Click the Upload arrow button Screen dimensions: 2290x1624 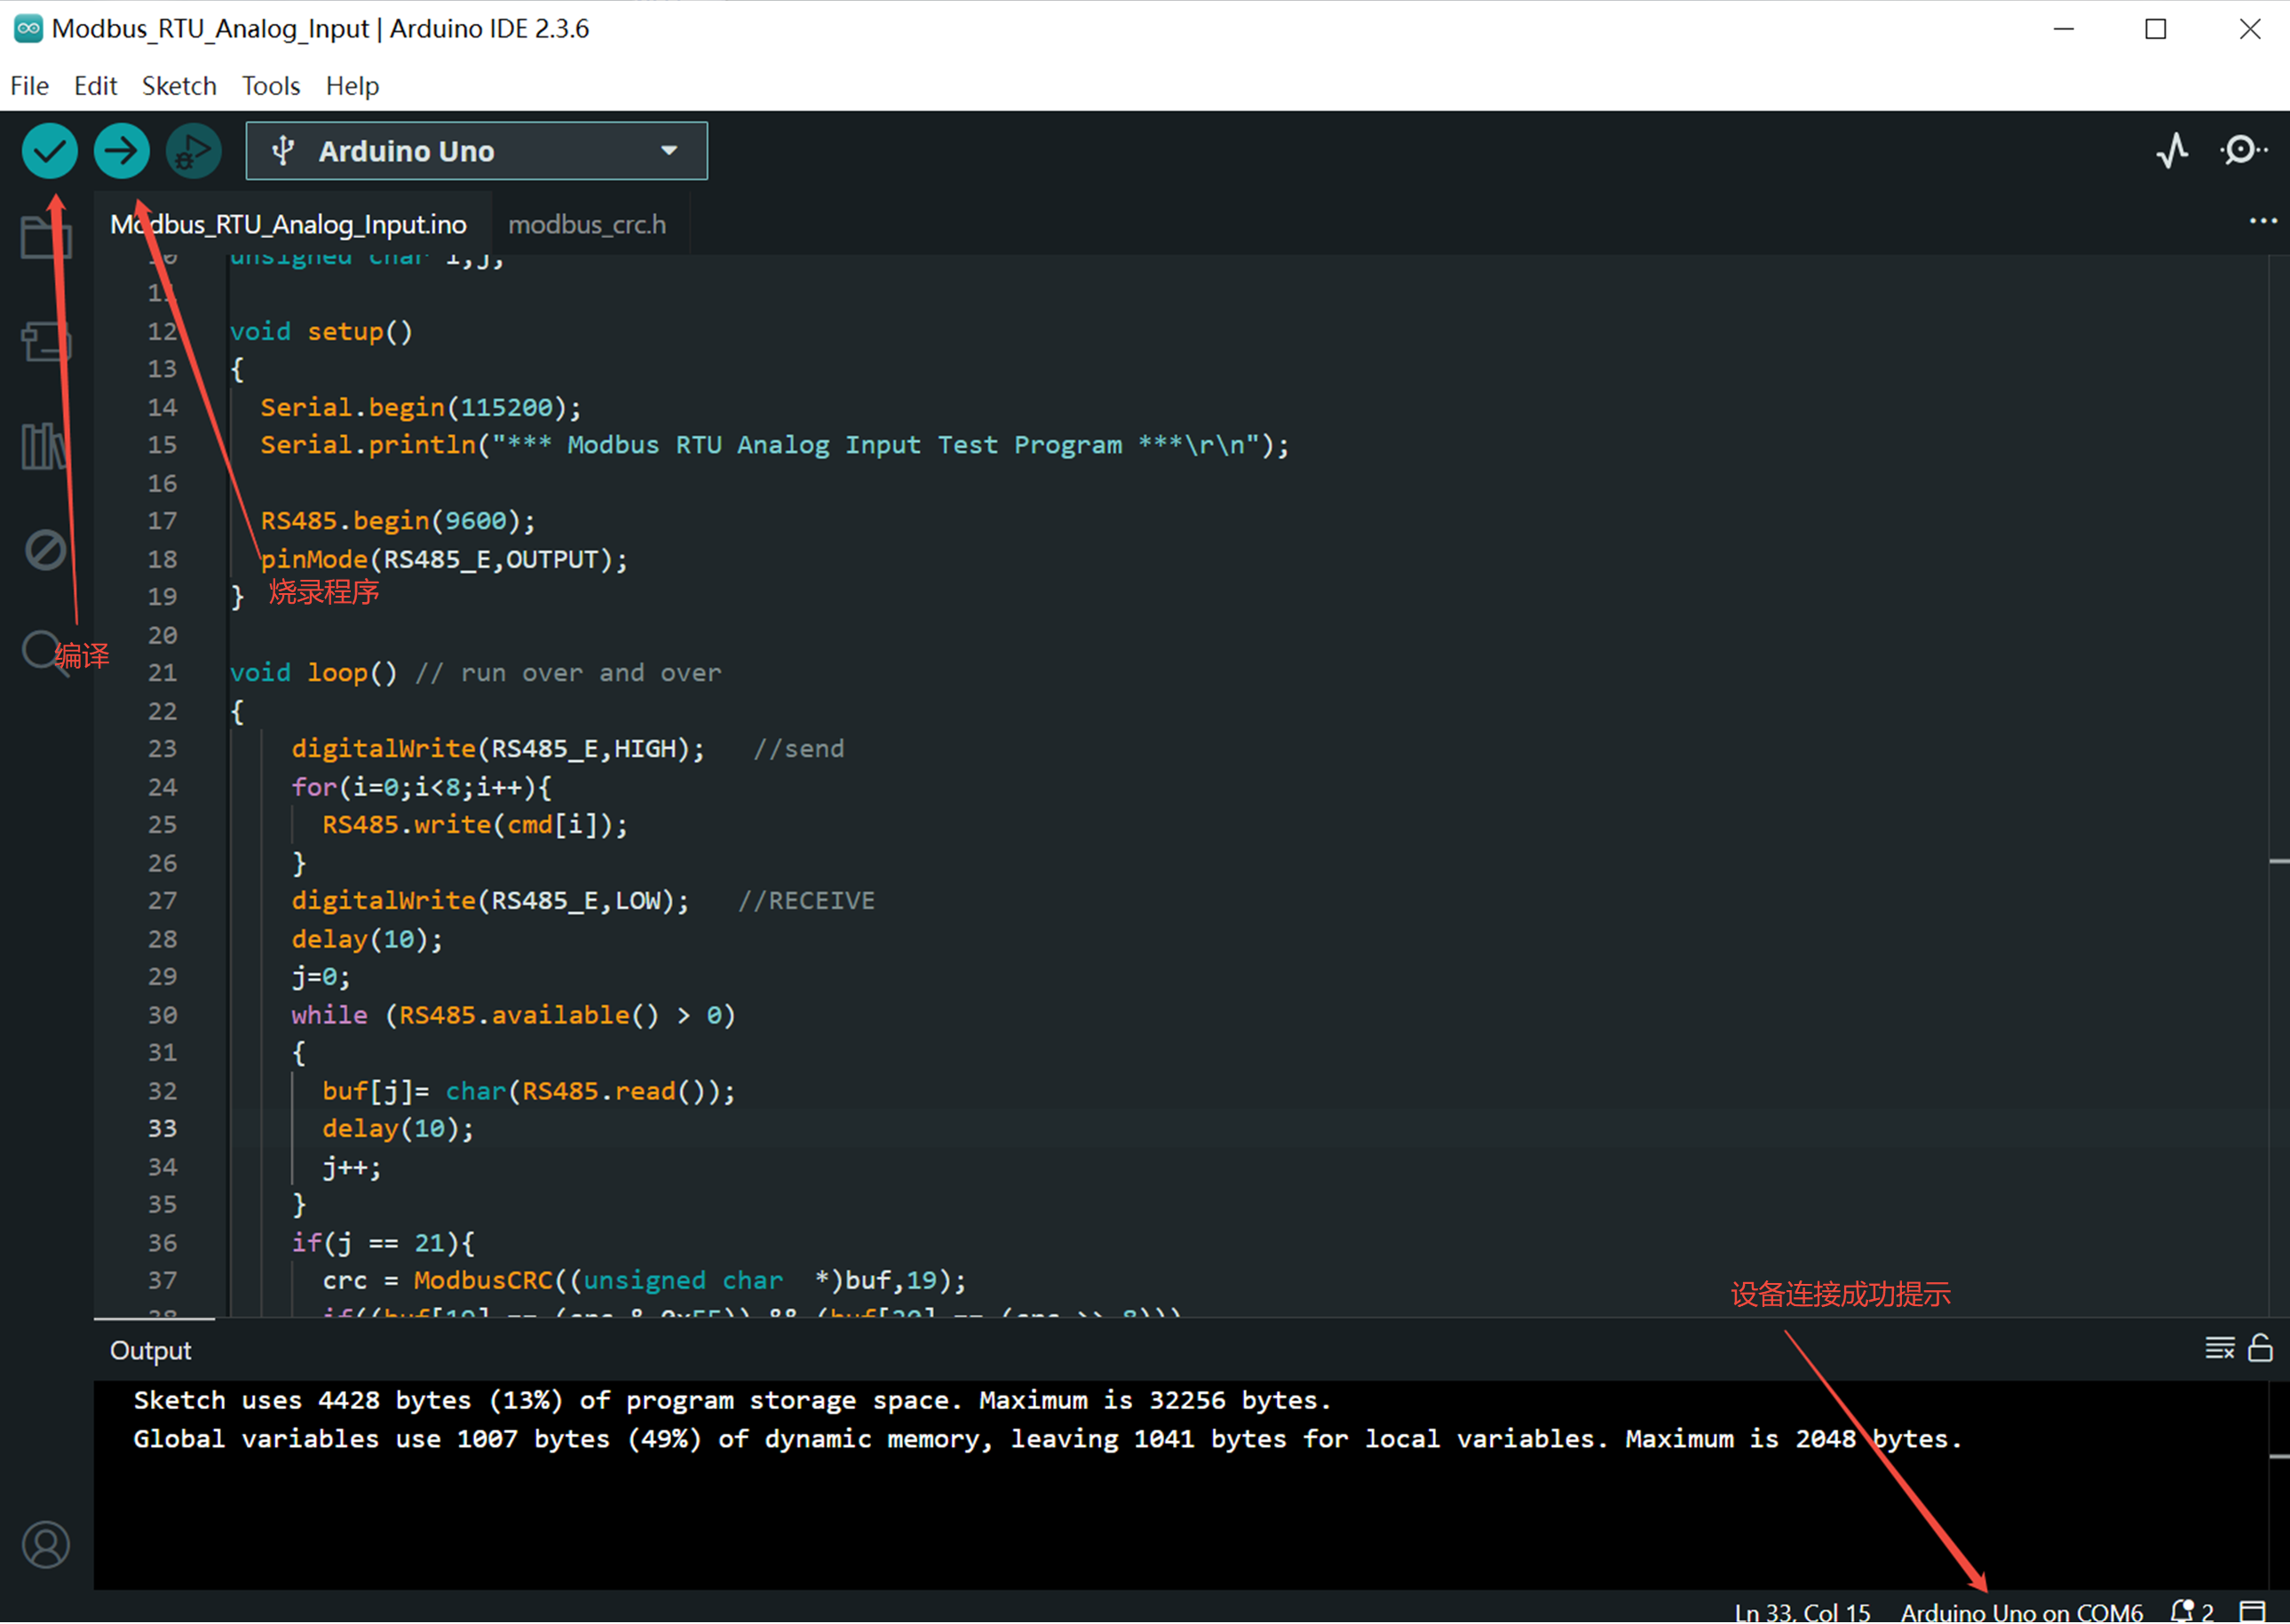click(121, 151)
